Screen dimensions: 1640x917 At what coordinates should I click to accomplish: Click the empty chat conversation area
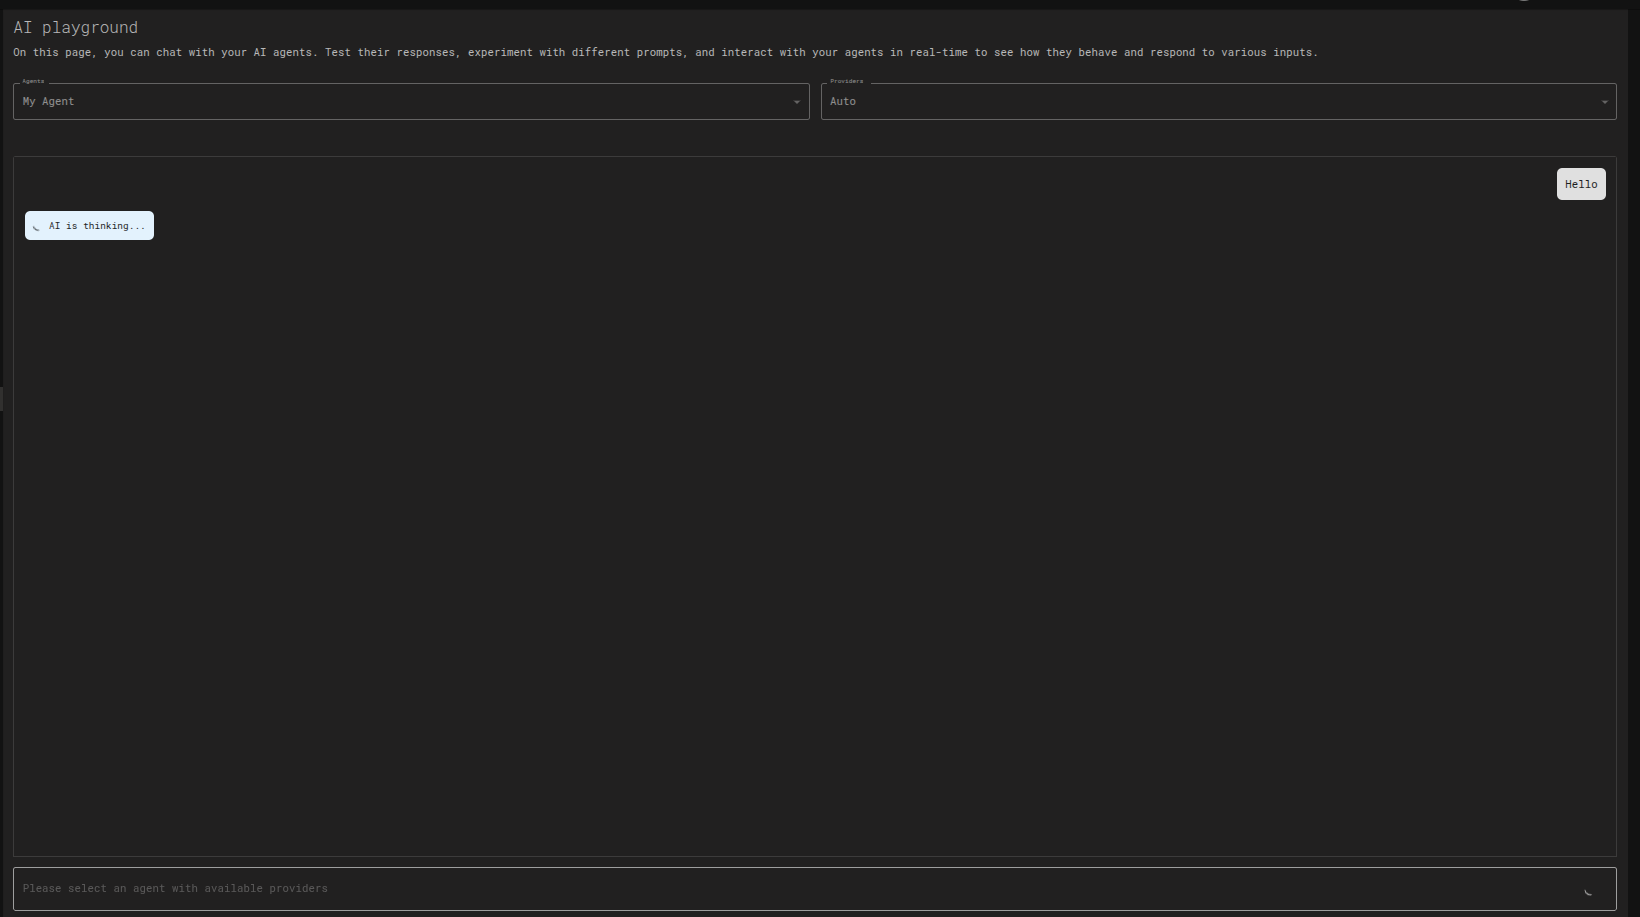tap(814, 540)
